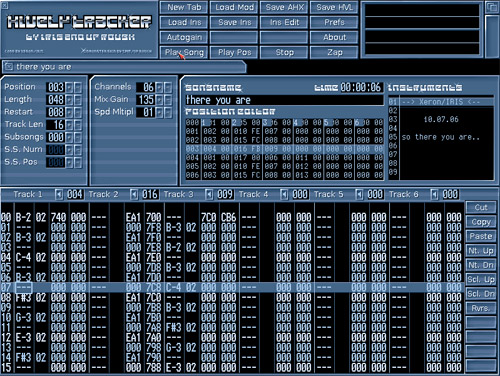This screenshot has width=500, height=376.
Task: Click the Track 6 arrow icon
Action: (434, 194)
